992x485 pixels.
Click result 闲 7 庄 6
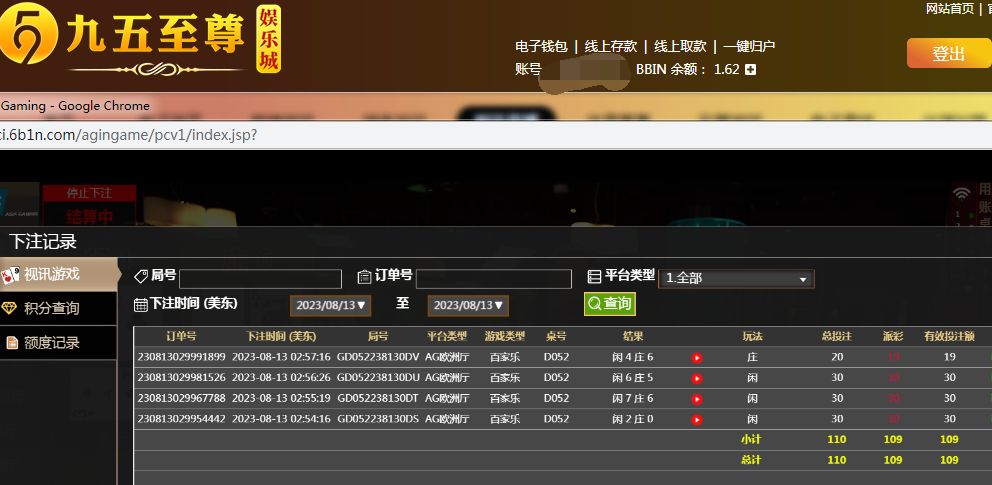(x=633, y=398)
